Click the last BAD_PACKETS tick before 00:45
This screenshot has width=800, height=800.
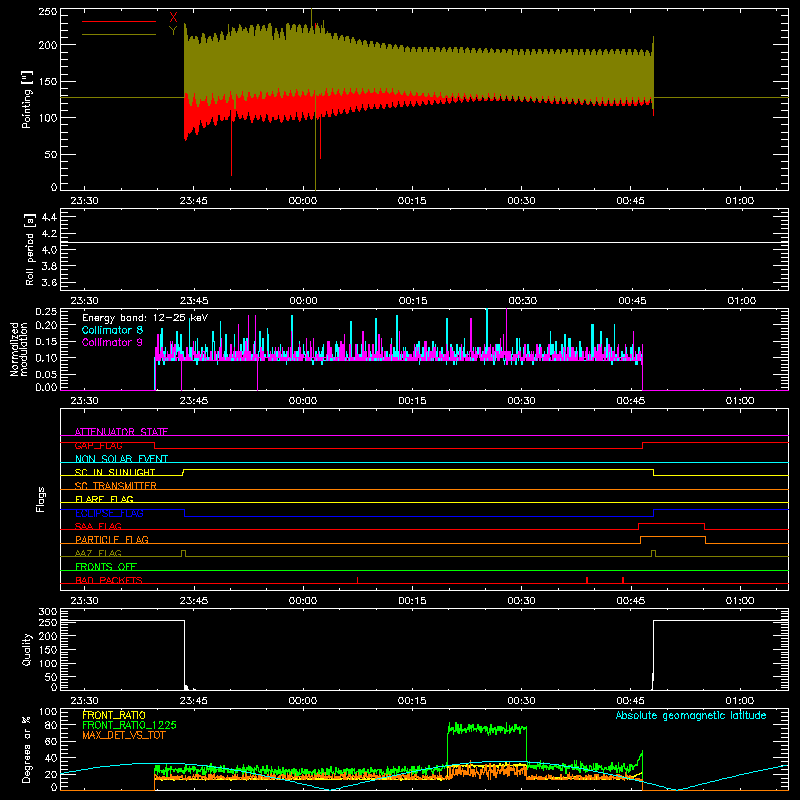tap(623, 580)
